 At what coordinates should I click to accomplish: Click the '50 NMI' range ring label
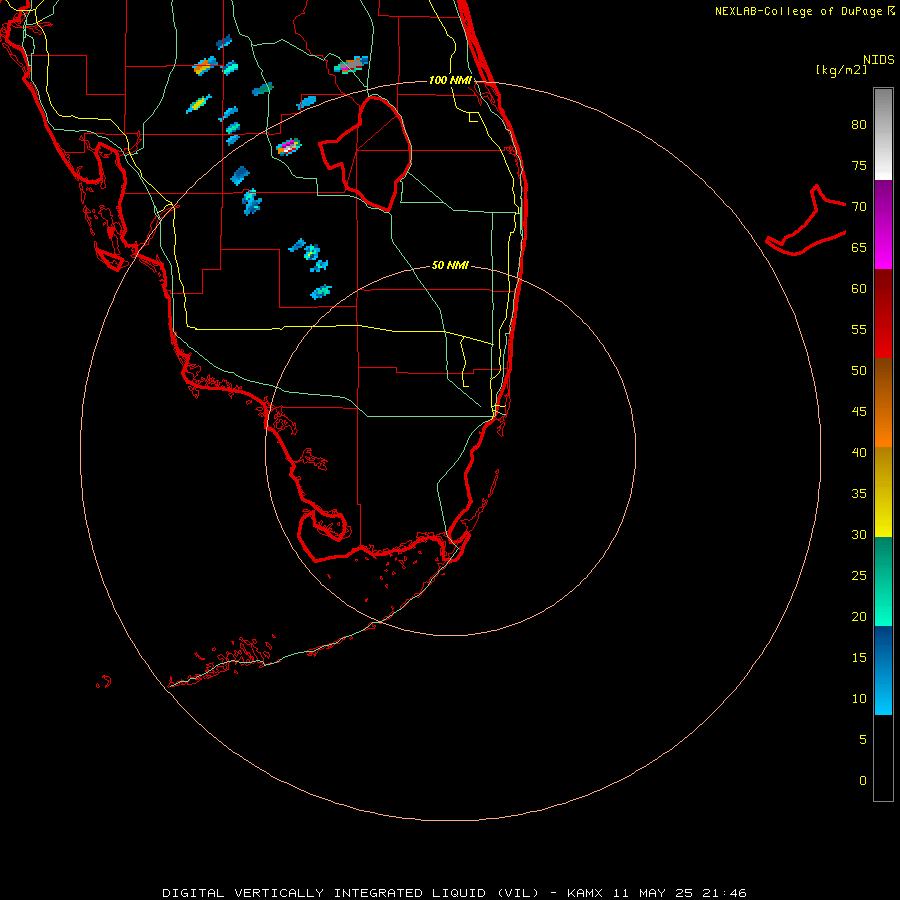tap(450, 265)
